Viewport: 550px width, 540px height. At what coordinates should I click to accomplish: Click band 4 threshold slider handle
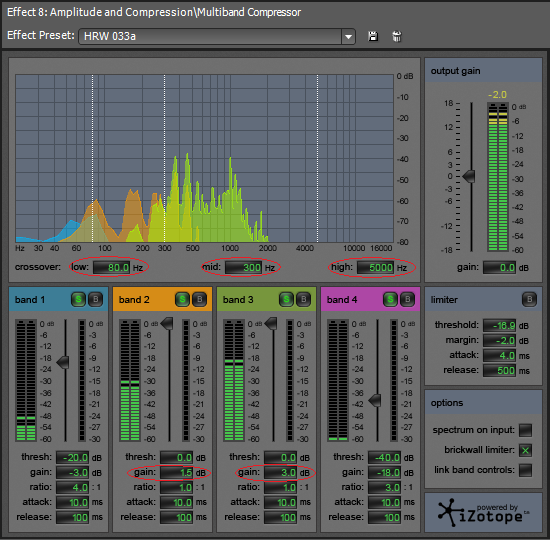(x=375, y=400)
